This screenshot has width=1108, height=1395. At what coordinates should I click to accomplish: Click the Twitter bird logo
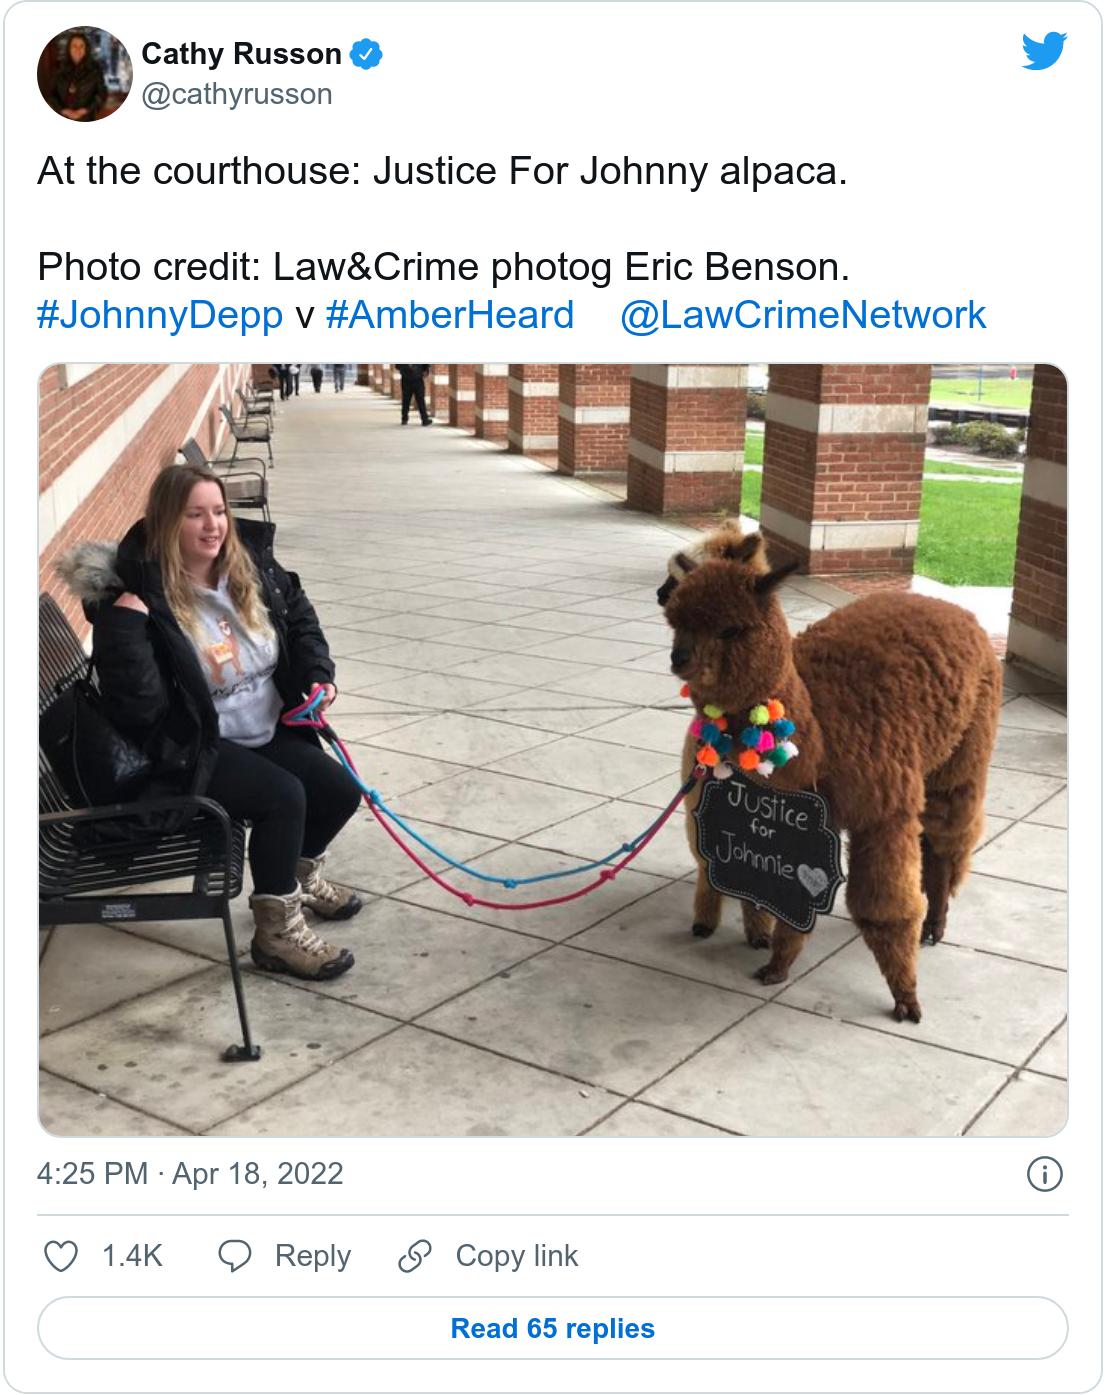(x=1044, y=51)
